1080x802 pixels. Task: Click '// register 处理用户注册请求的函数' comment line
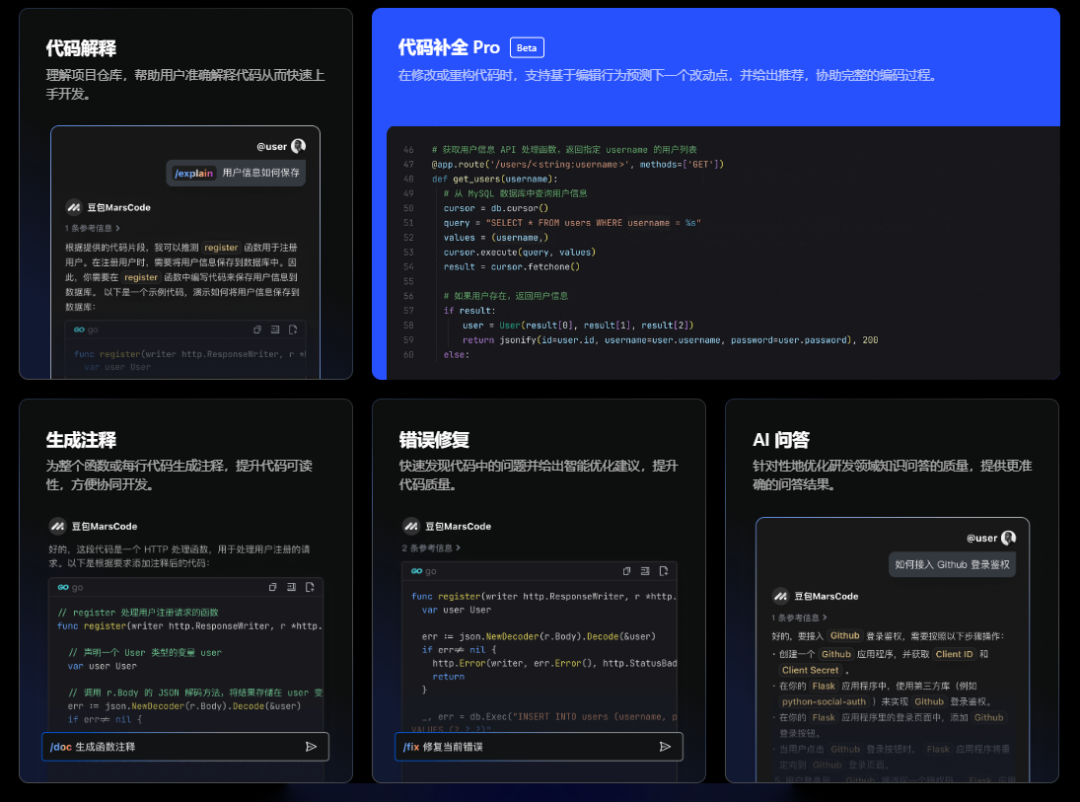pyautogui.click(x=138, y=612)
